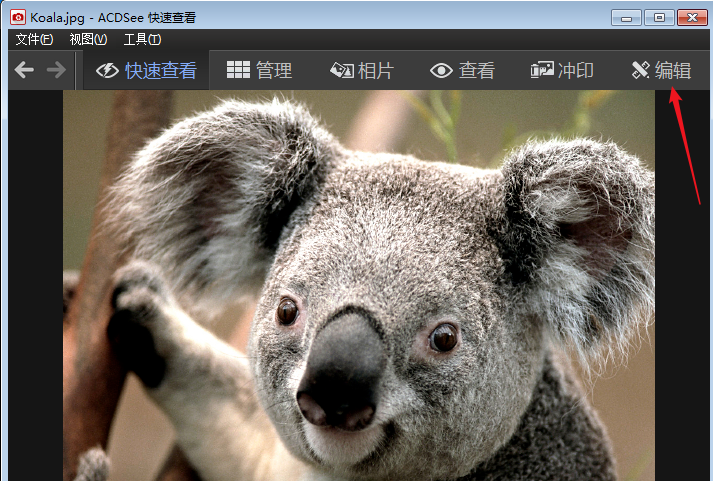Open the 文件(F) menu
Viewport: 713px width, 481px height.
coord(34,39)
